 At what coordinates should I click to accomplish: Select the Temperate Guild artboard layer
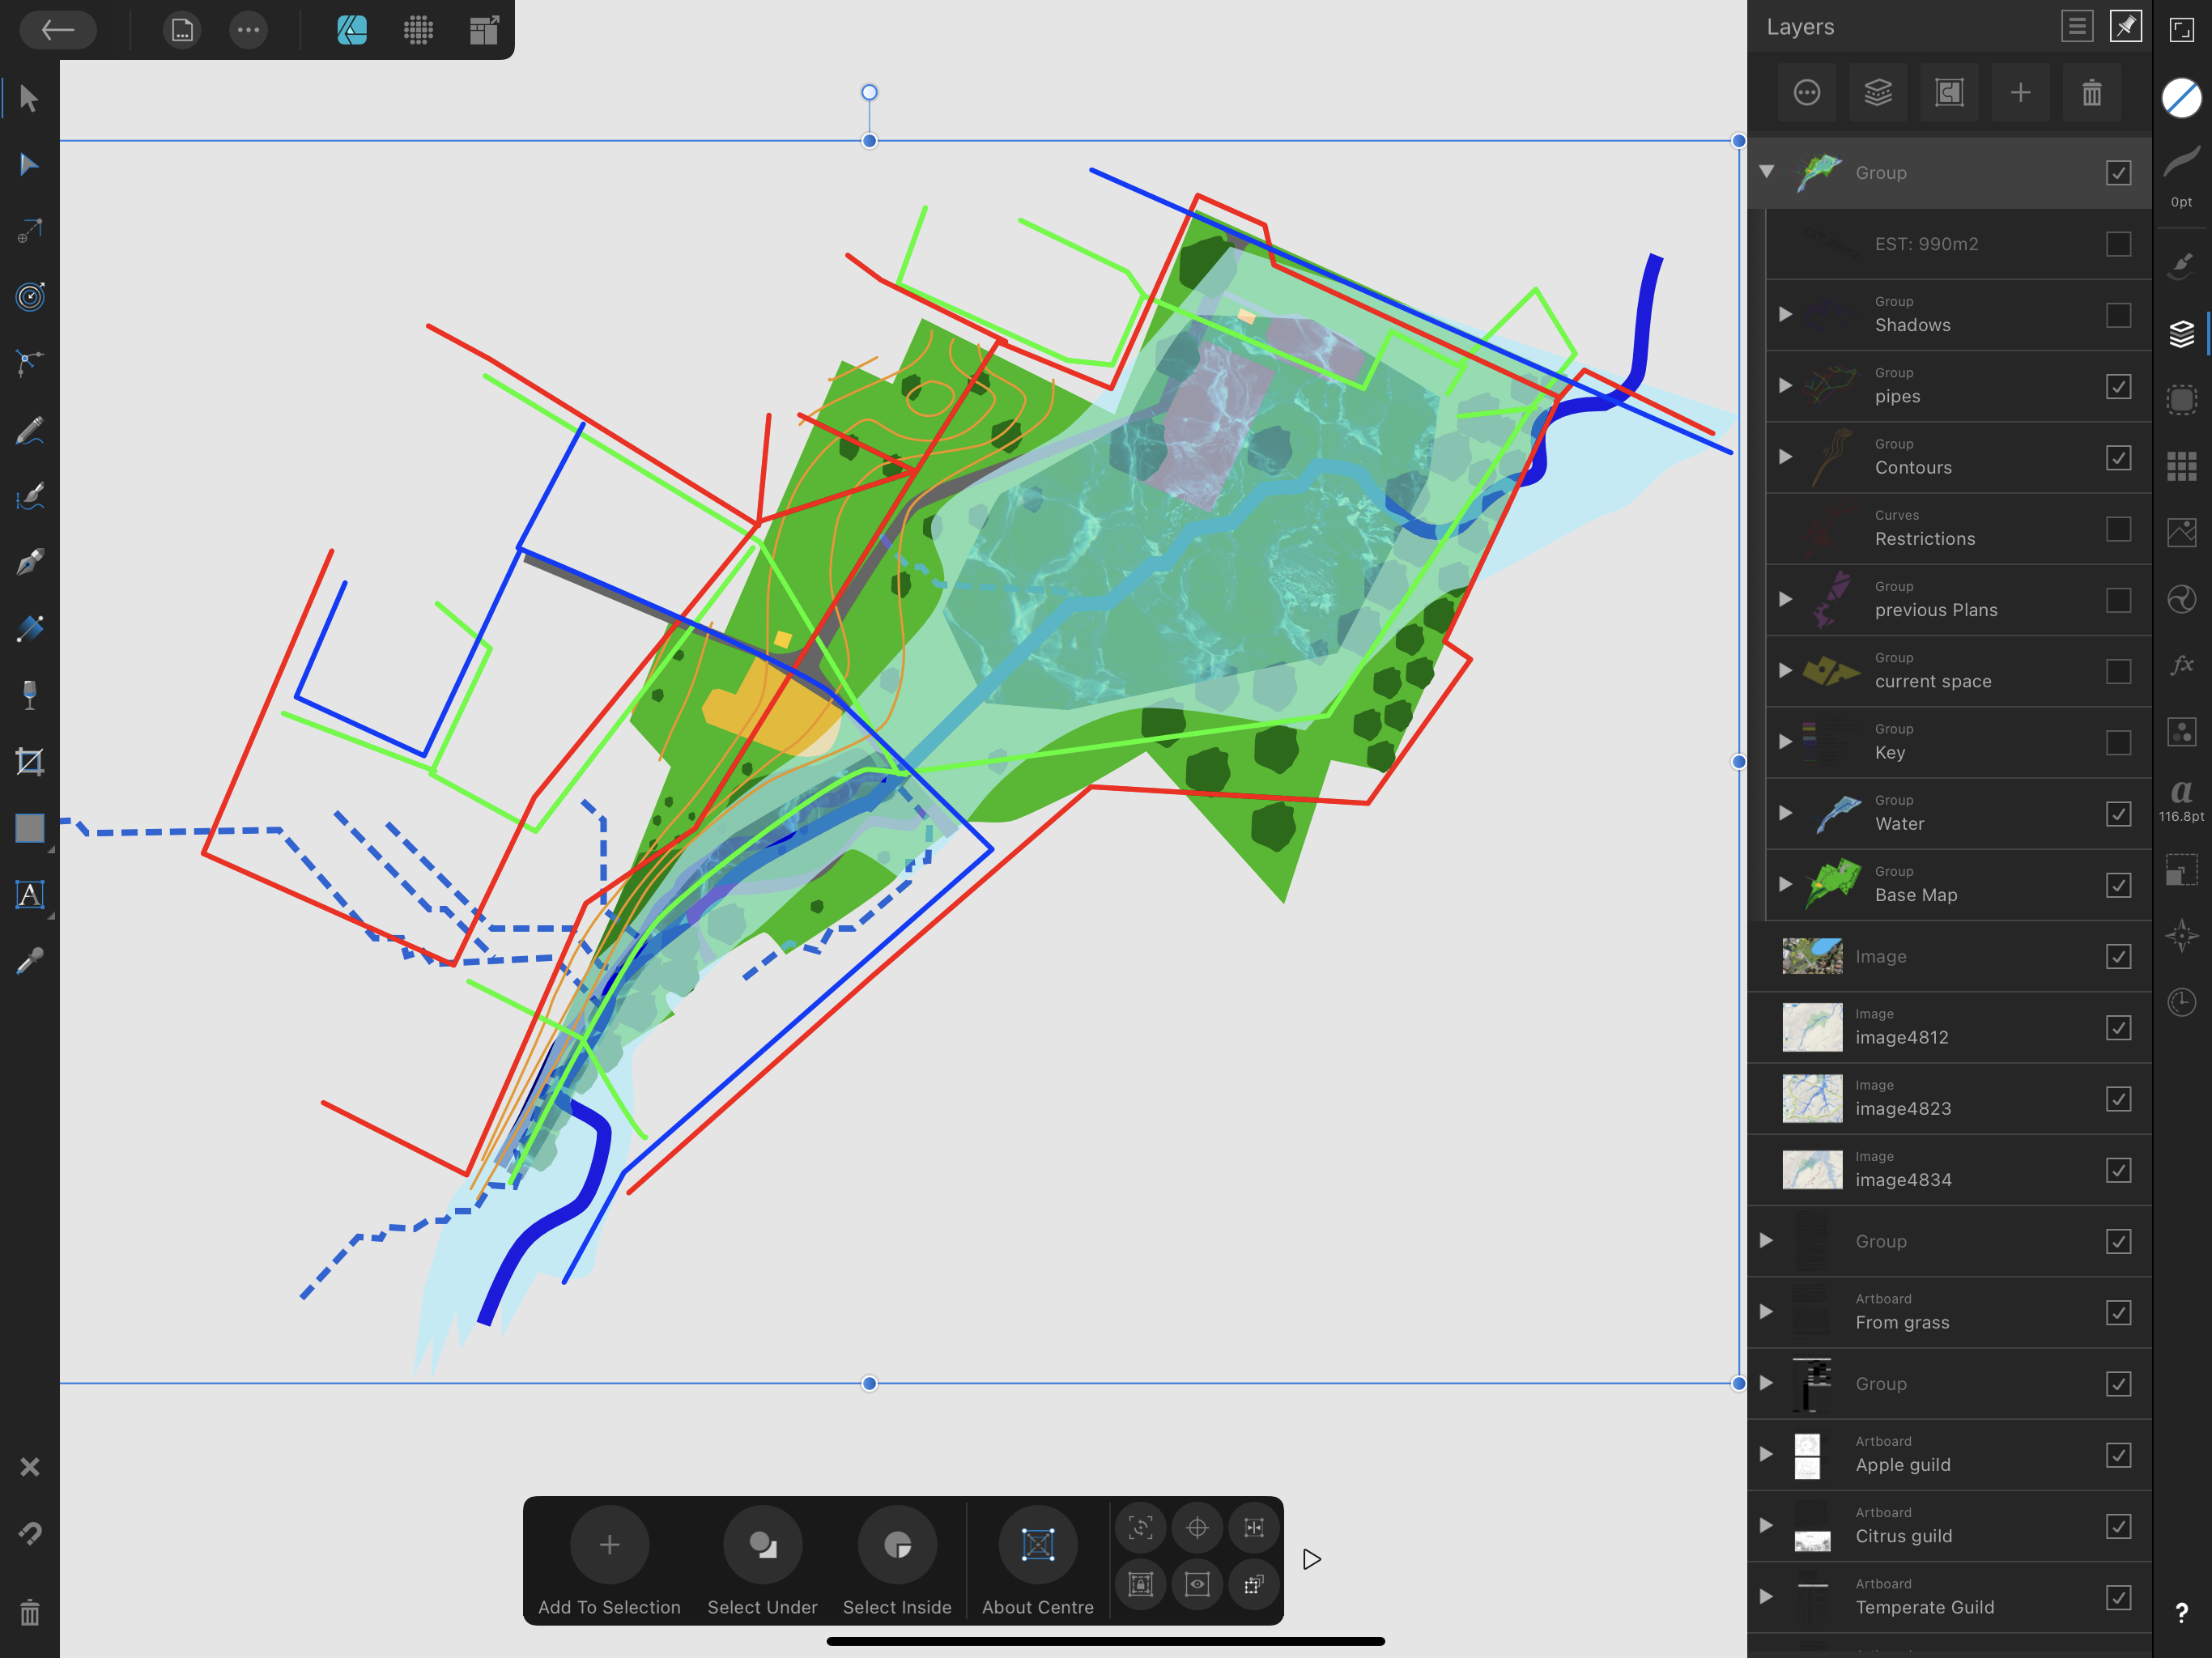coord(1949,1598)
